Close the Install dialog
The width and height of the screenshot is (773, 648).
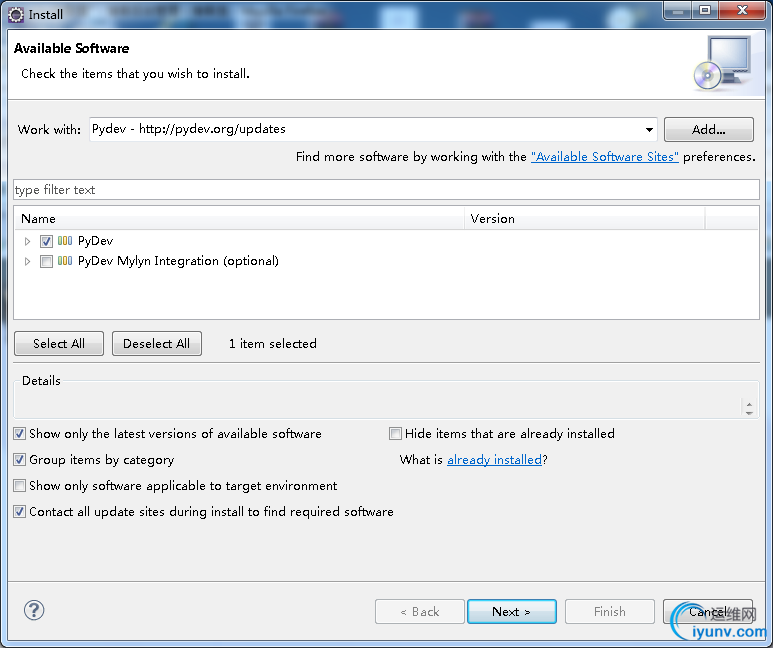click(x=742, y=11)
